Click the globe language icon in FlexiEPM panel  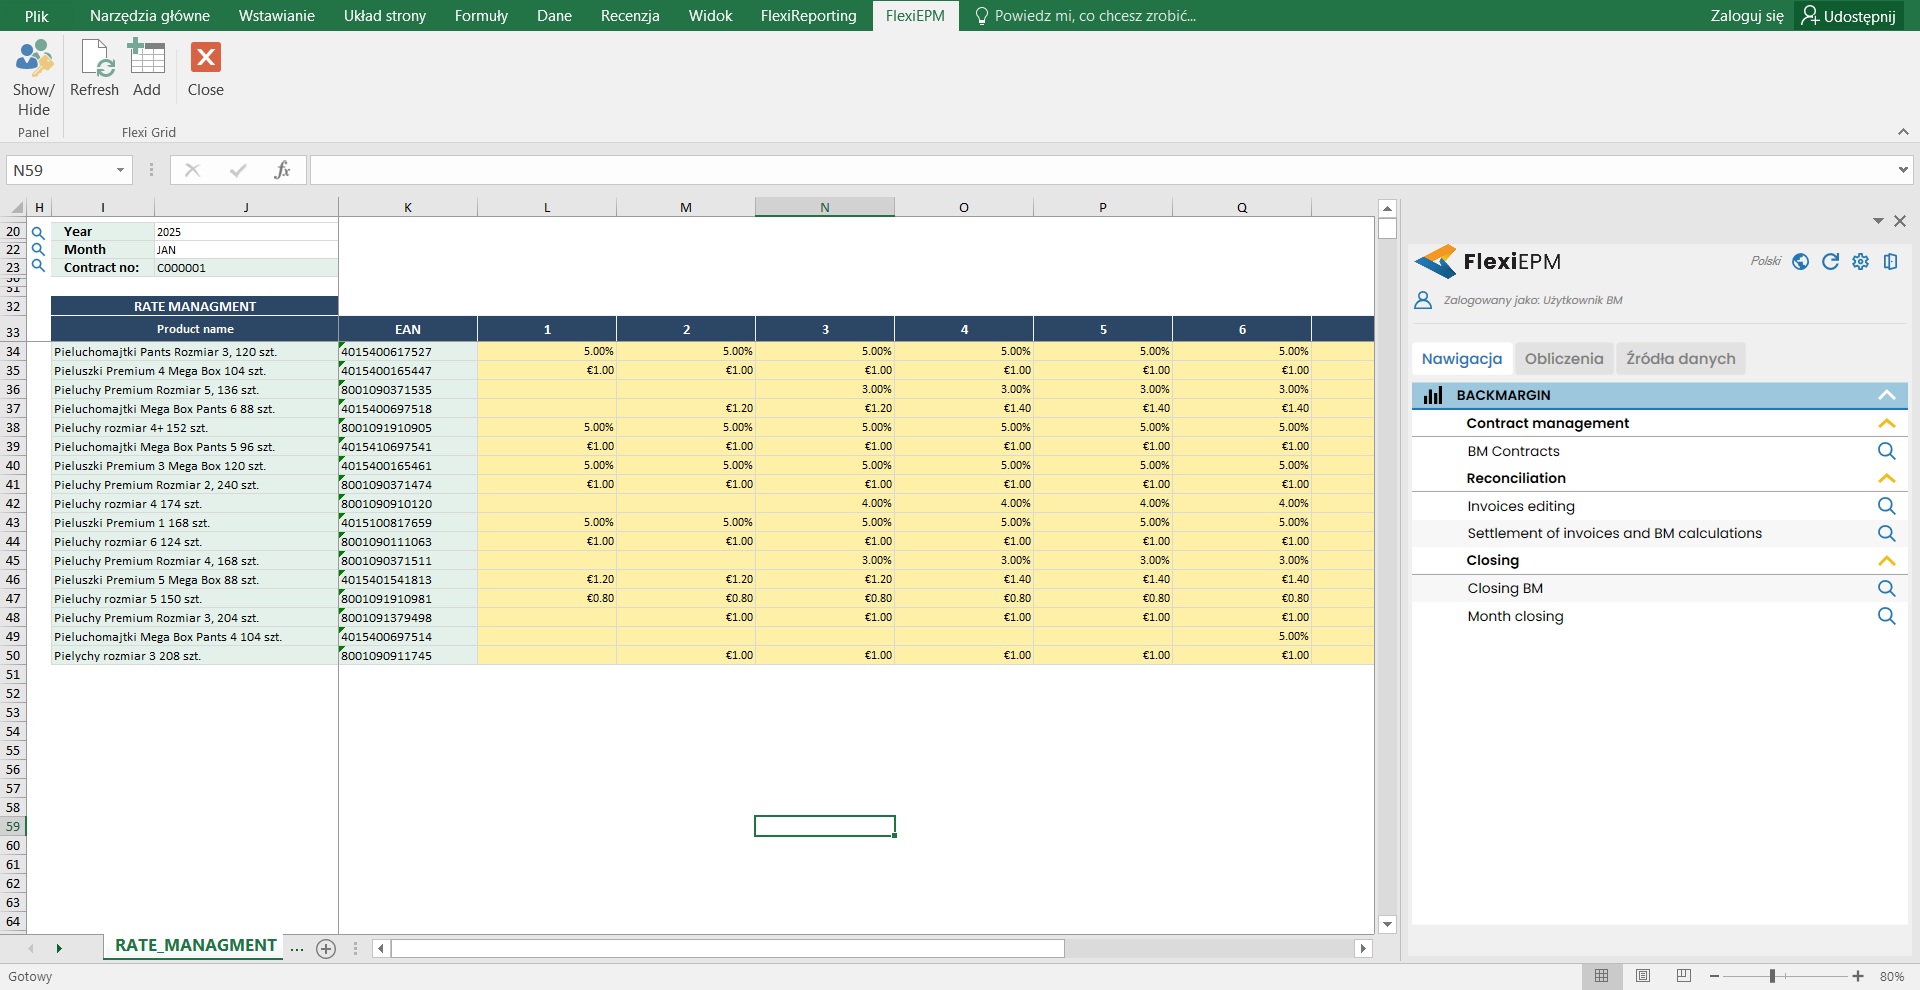coord(1800,262)
